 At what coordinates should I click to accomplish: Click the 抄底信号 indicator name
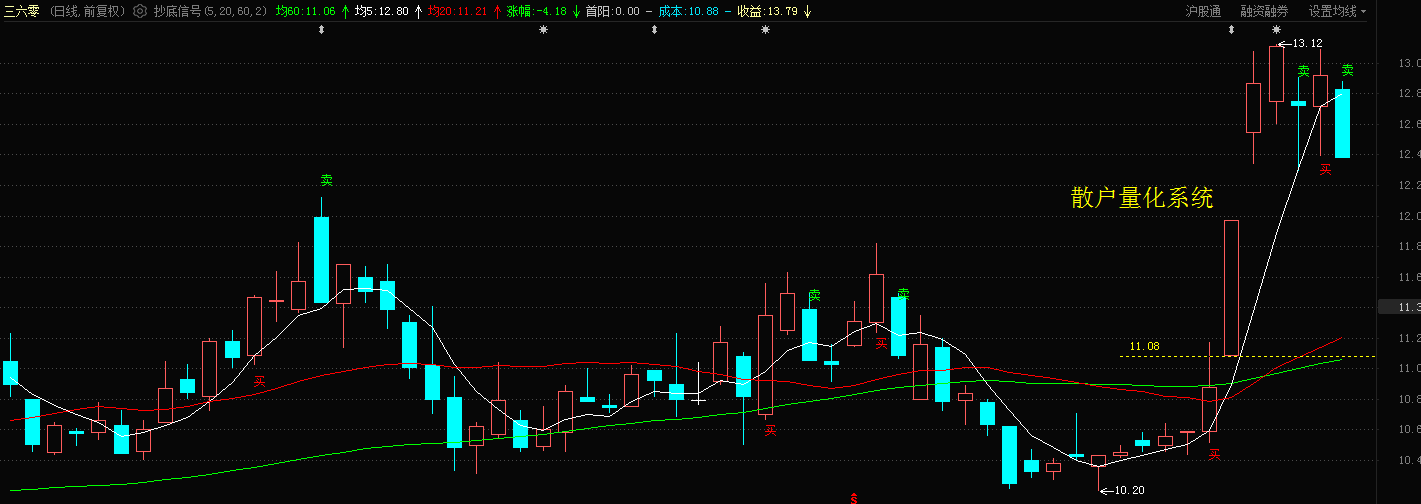point(177,12)
